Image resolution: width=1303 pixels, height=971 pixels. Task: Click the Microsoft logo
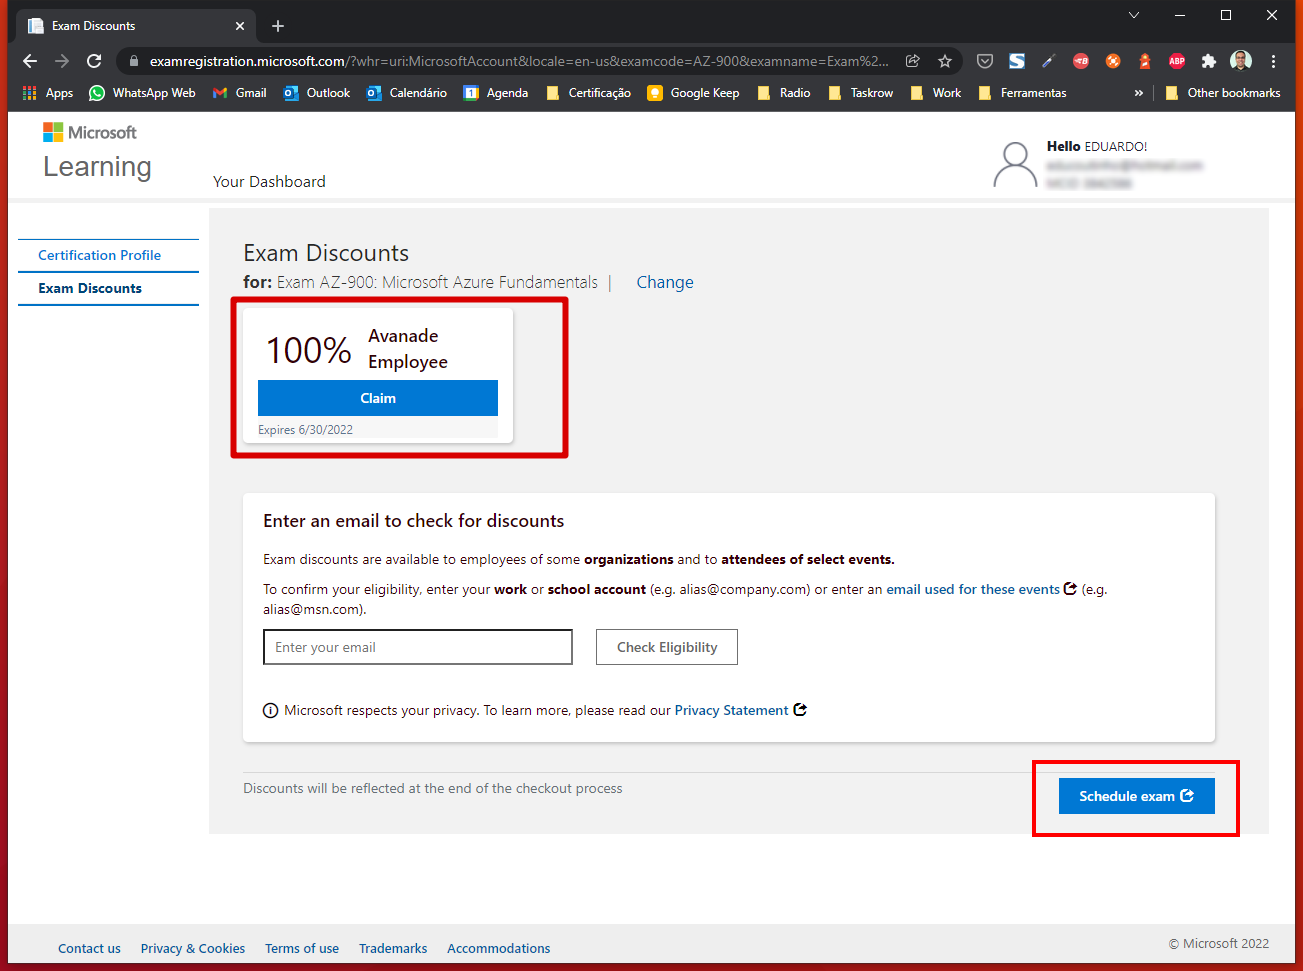(x=89, y=132)
